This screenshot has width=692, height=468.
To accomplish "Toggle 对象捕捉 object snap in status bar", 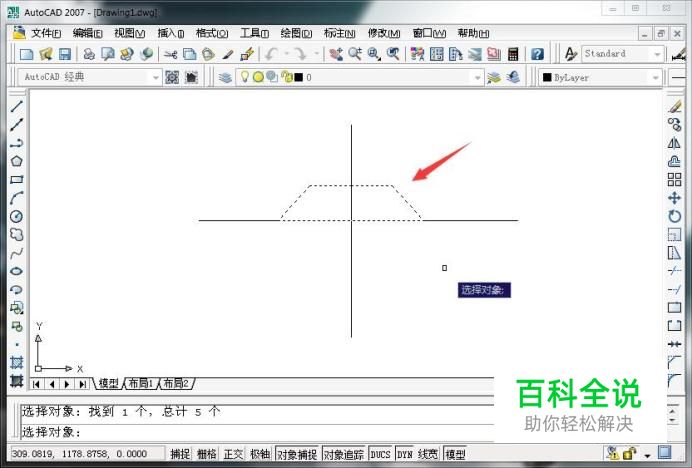I will [x=297, y=454].
